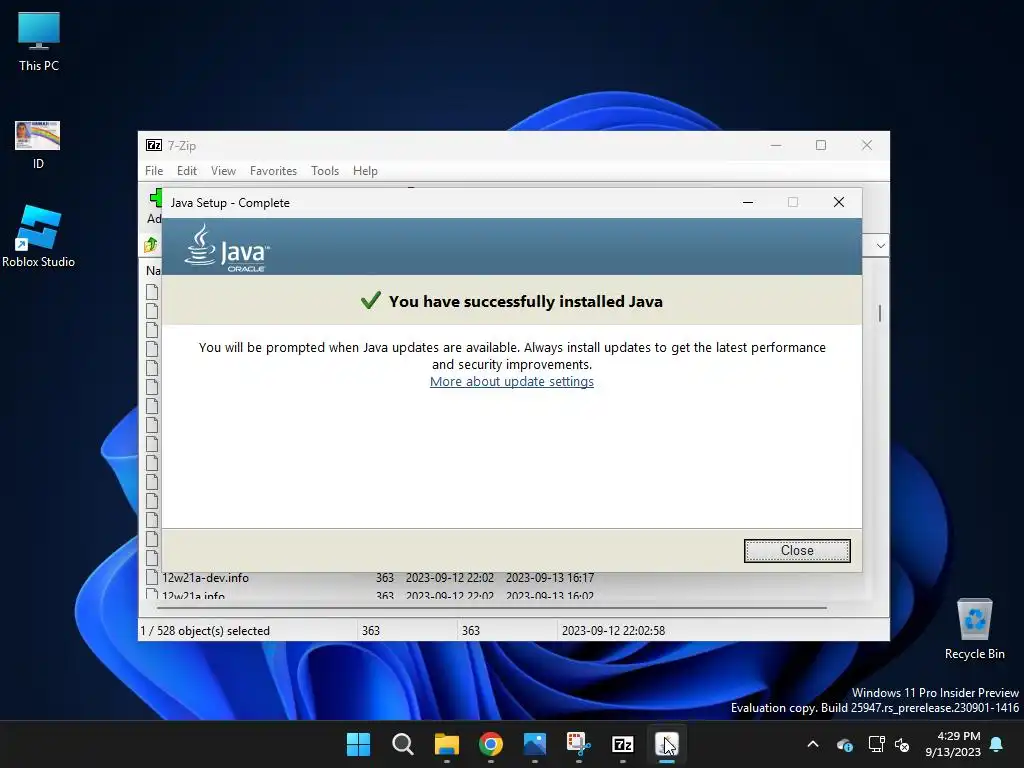This screenshot has height=768, width=1024.
Task: Click the Java installer taskbar icon
Action: point(667,744)
